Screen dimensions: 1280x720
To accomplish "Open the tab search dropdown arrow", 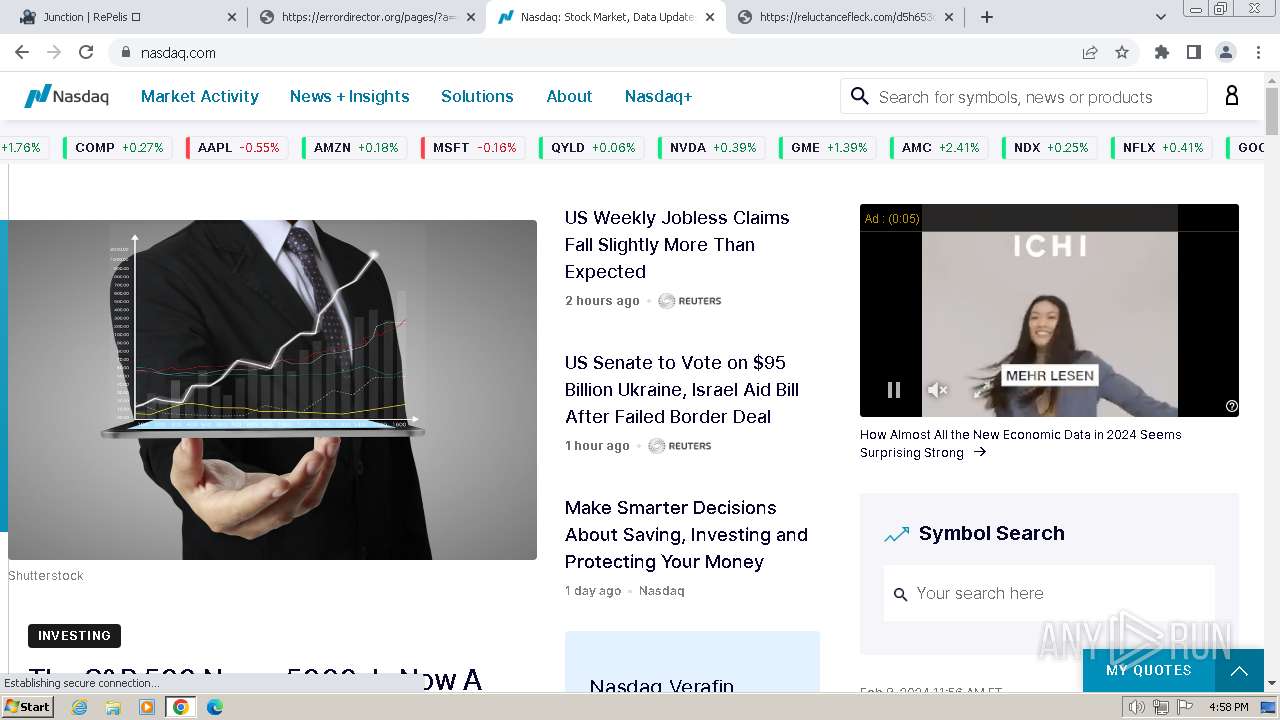I will (1161, 17).
